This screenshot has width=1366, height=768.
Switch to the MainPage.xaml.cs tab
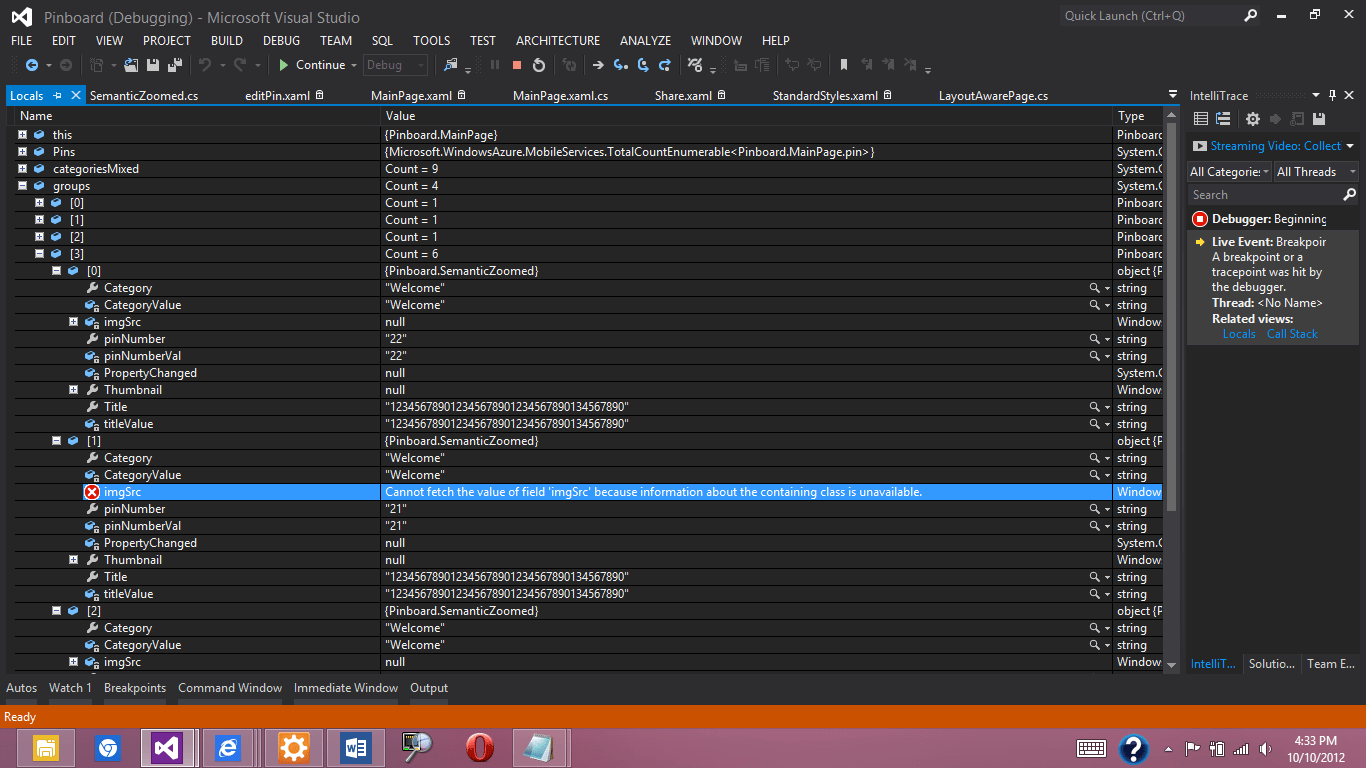[x=560, y=96]
